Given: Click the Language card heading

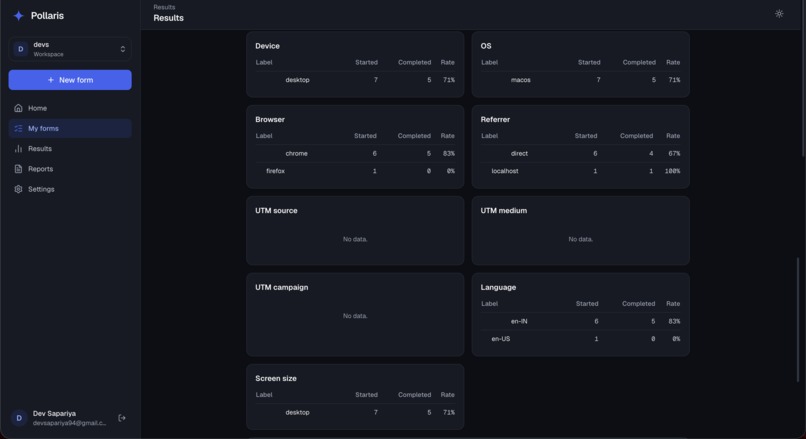Looking at the screenshot, I should [x=498, y=287].
